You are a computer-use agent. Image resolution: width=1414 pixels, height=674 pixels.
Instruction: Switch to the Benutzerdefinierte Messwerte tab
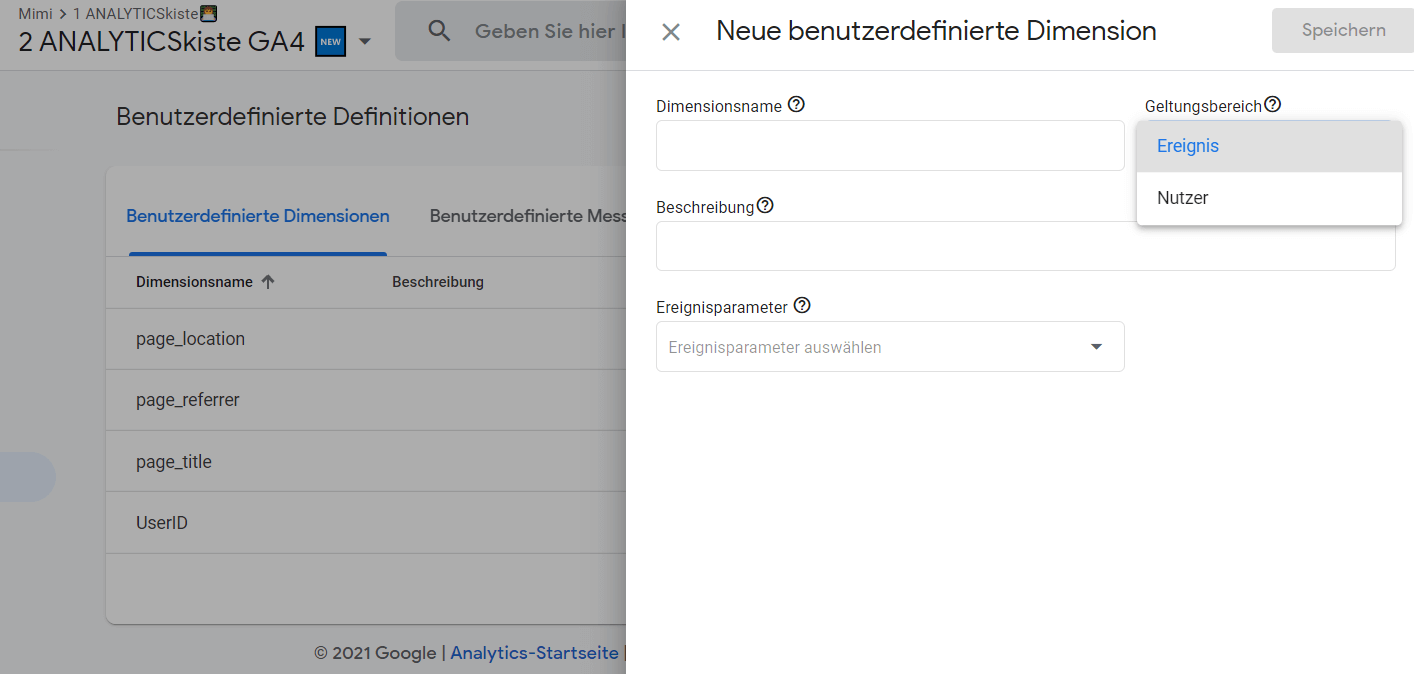(528, 216)
